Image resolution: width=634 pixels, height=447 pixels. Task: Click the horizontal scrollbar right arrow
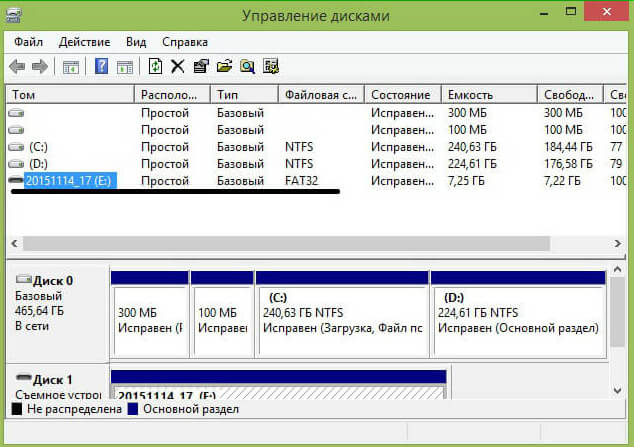[618, 244]
